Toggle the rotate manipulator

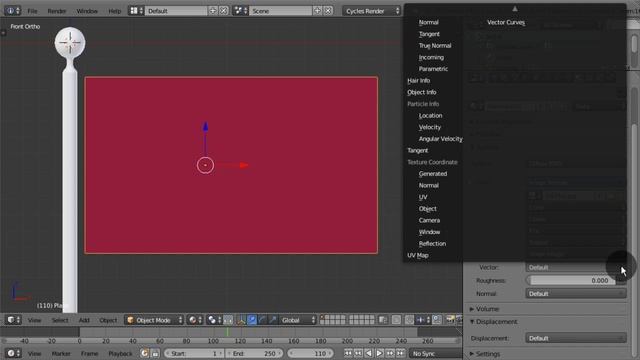click(263, 320)
